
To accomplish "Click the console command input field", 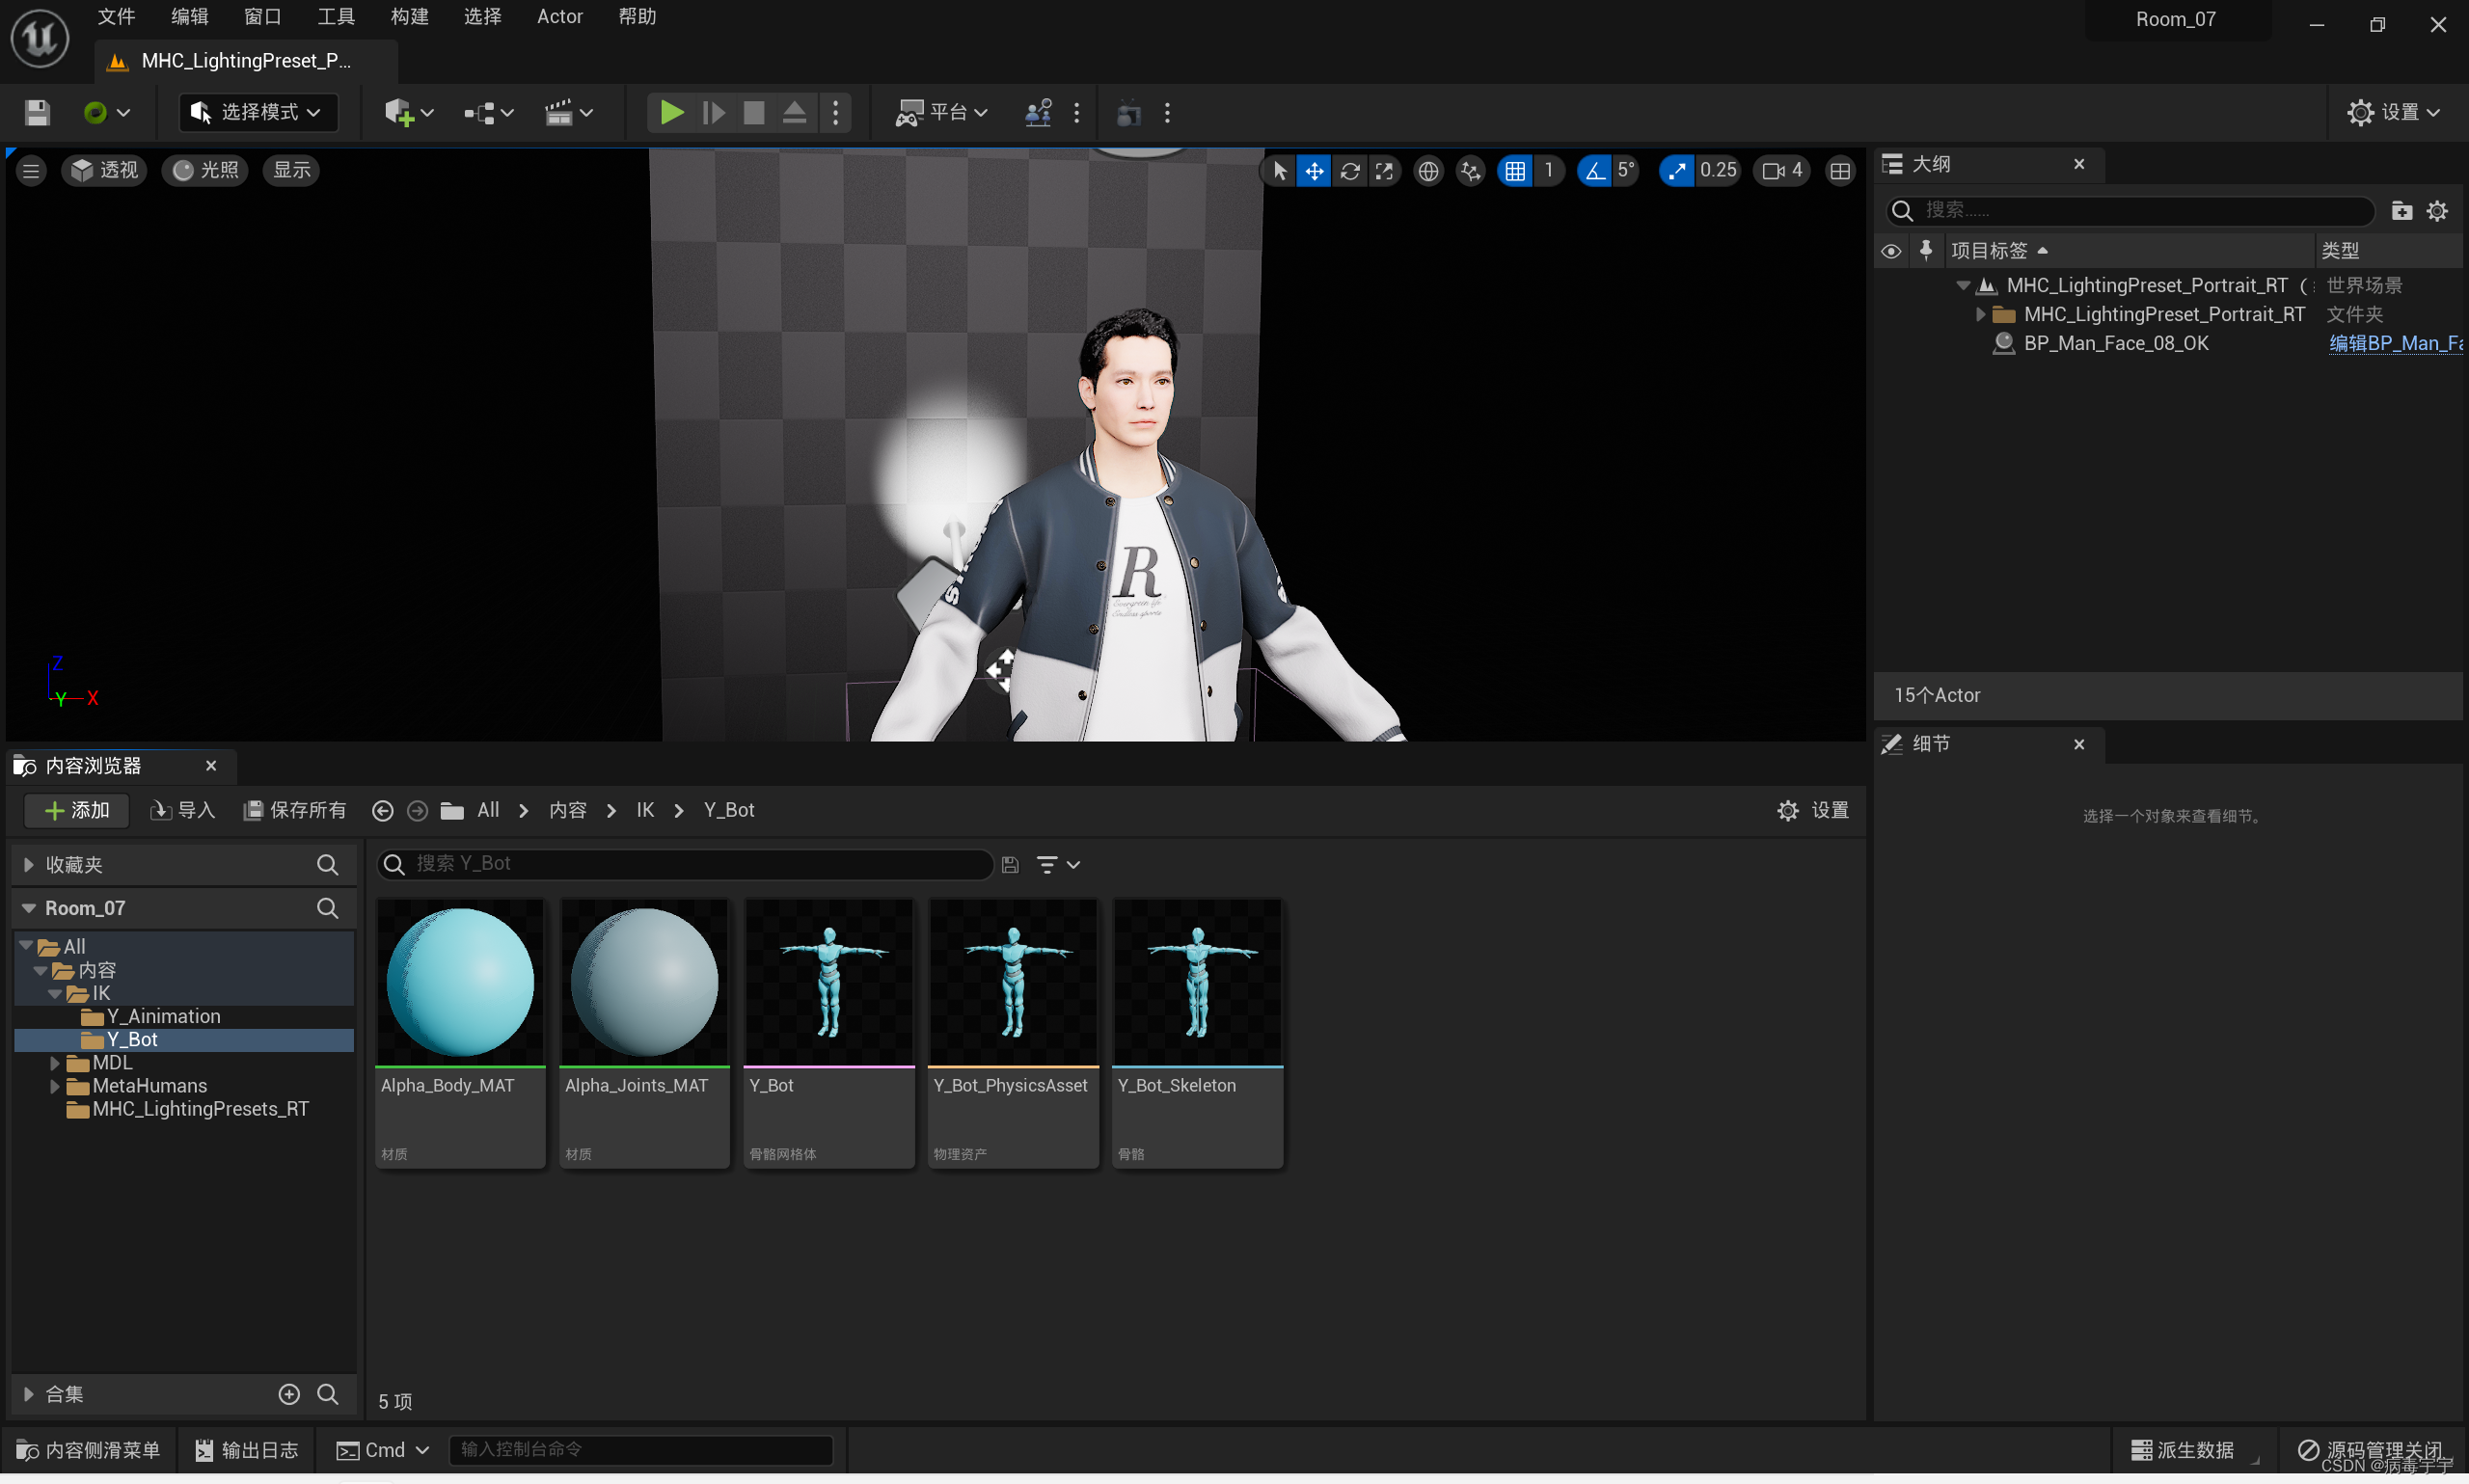I will pos(640,1449).
